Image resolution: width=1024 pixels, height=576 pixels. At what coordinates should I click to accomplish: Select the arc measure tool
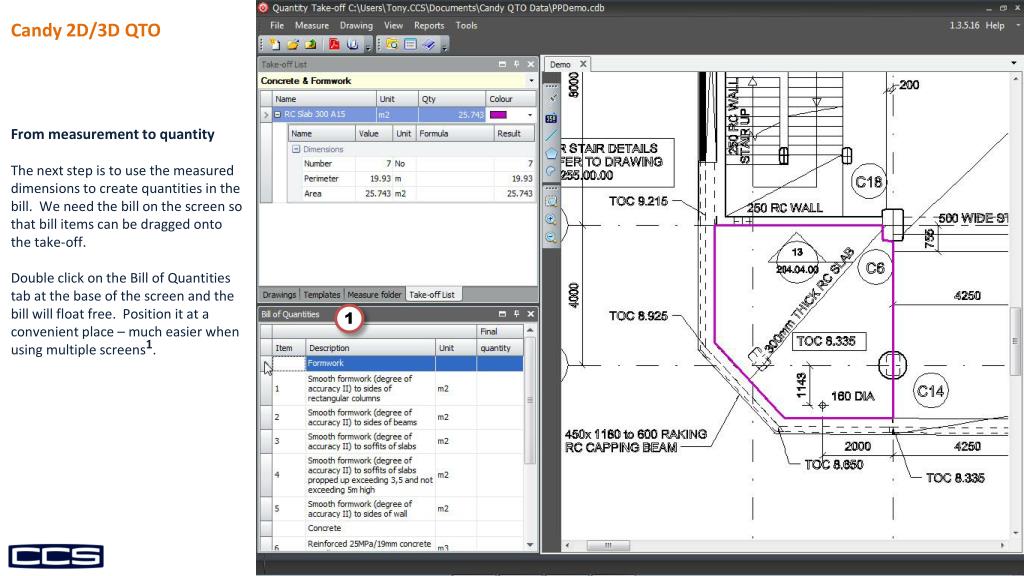[551, 172]
